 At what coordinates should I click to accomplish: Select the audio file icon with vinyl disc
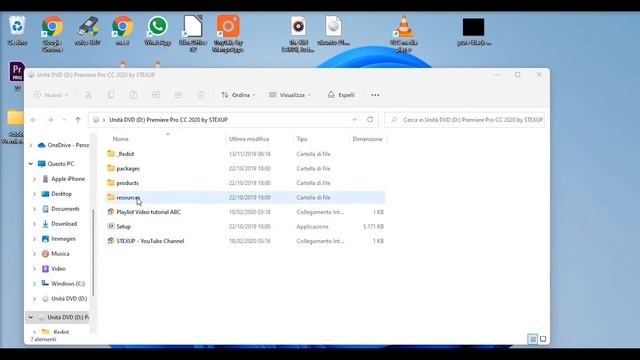click(x=298, y=33)
